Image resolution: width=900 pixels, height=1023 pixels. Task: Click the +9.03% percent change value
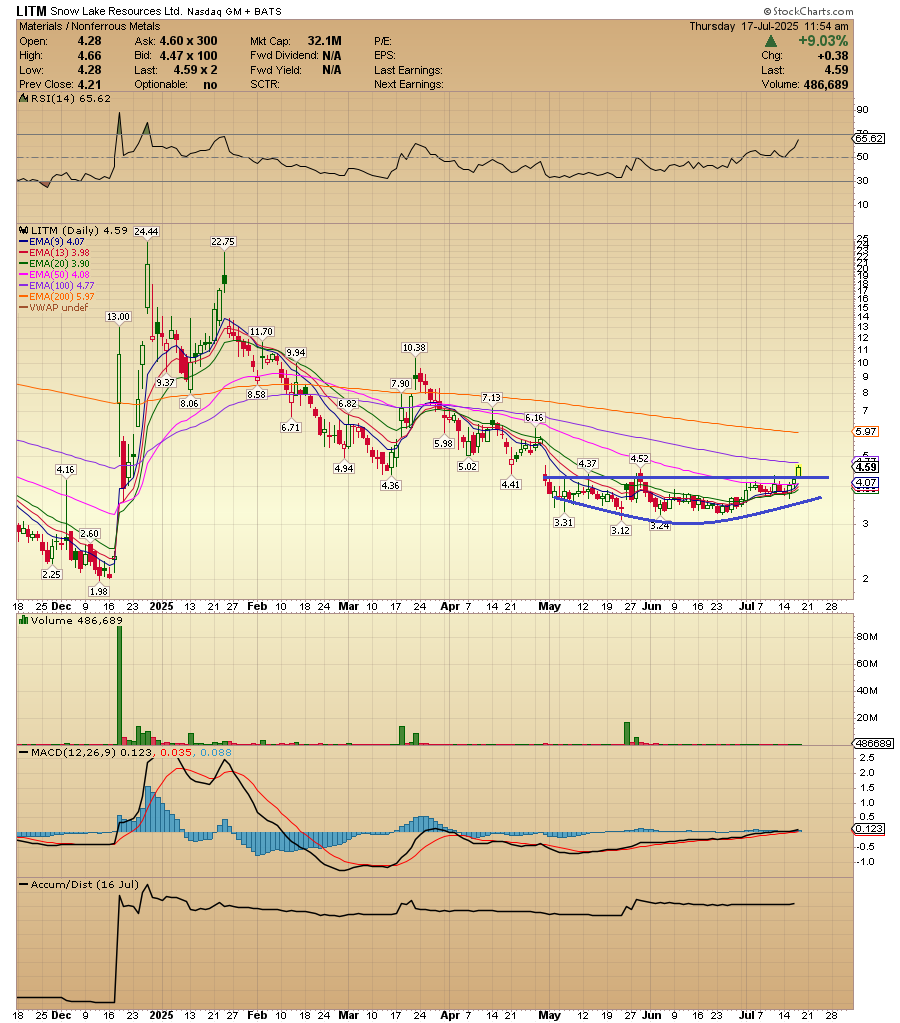click(x=823, y=41)
